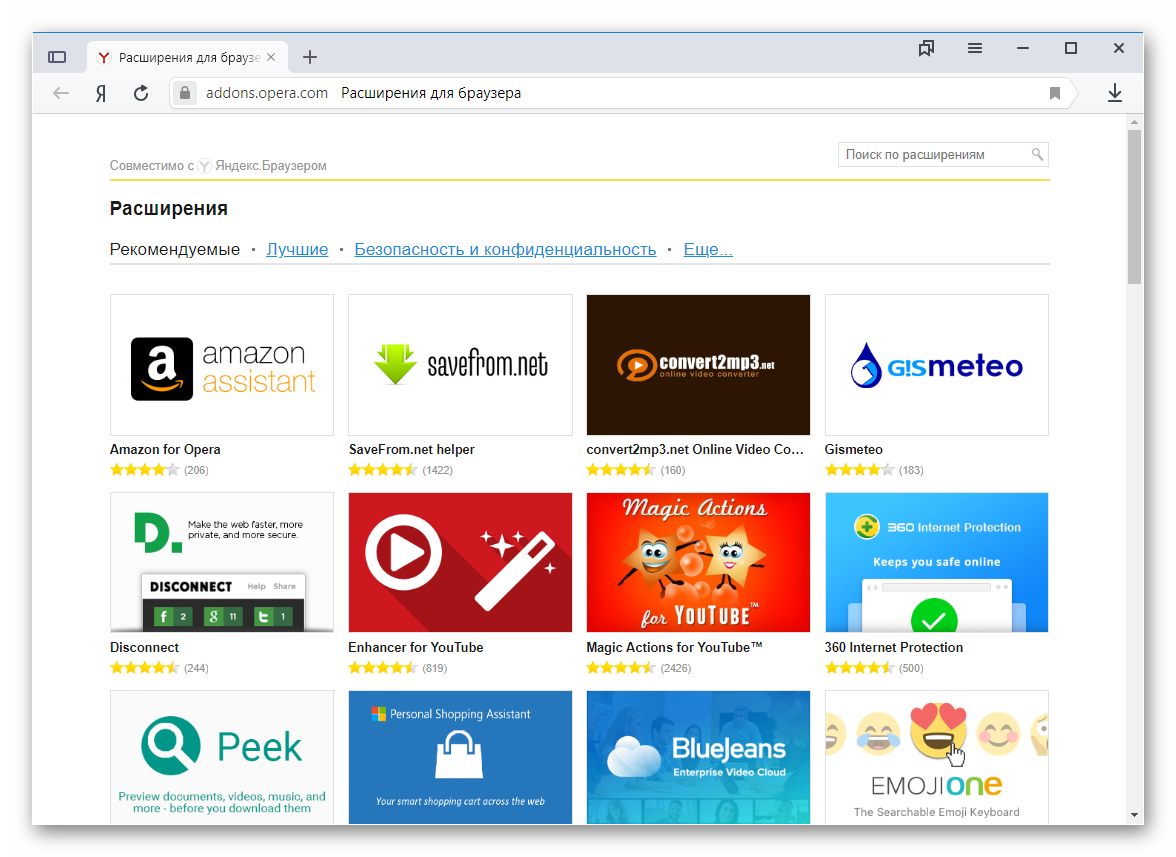Click the SaveFrom.net helper title

(412, 450)
